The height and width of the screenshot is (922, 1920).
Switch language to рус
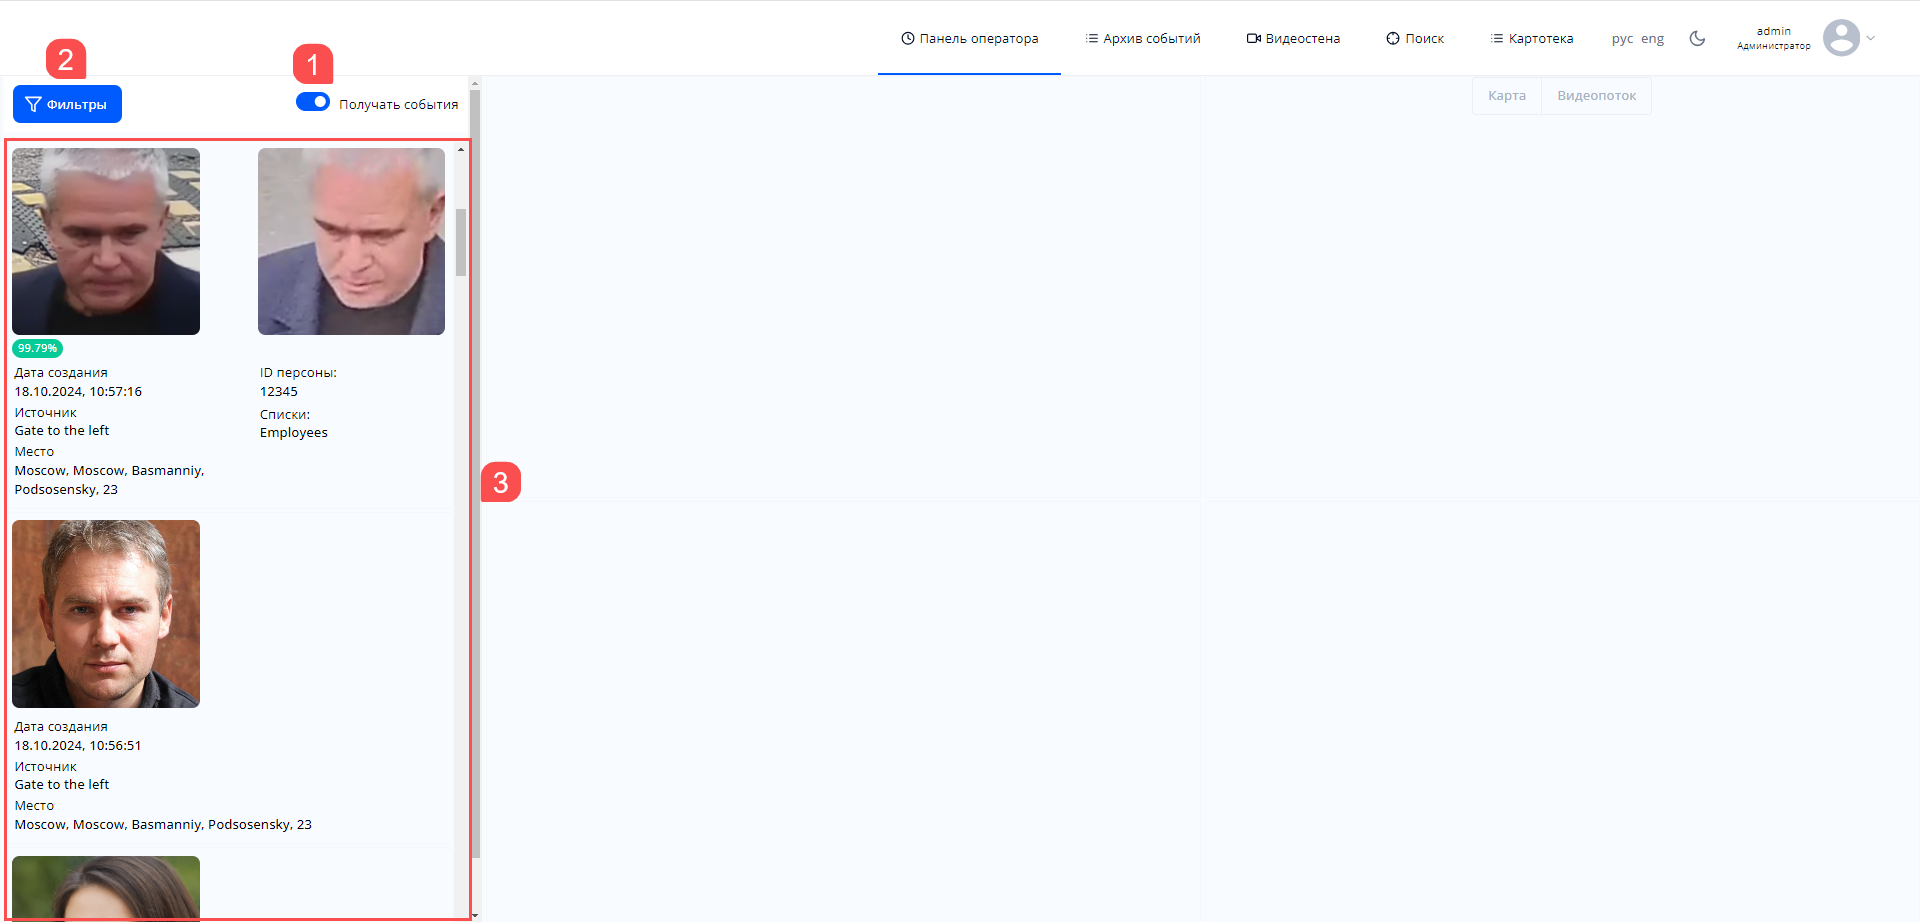click(x=1622, y=39)
